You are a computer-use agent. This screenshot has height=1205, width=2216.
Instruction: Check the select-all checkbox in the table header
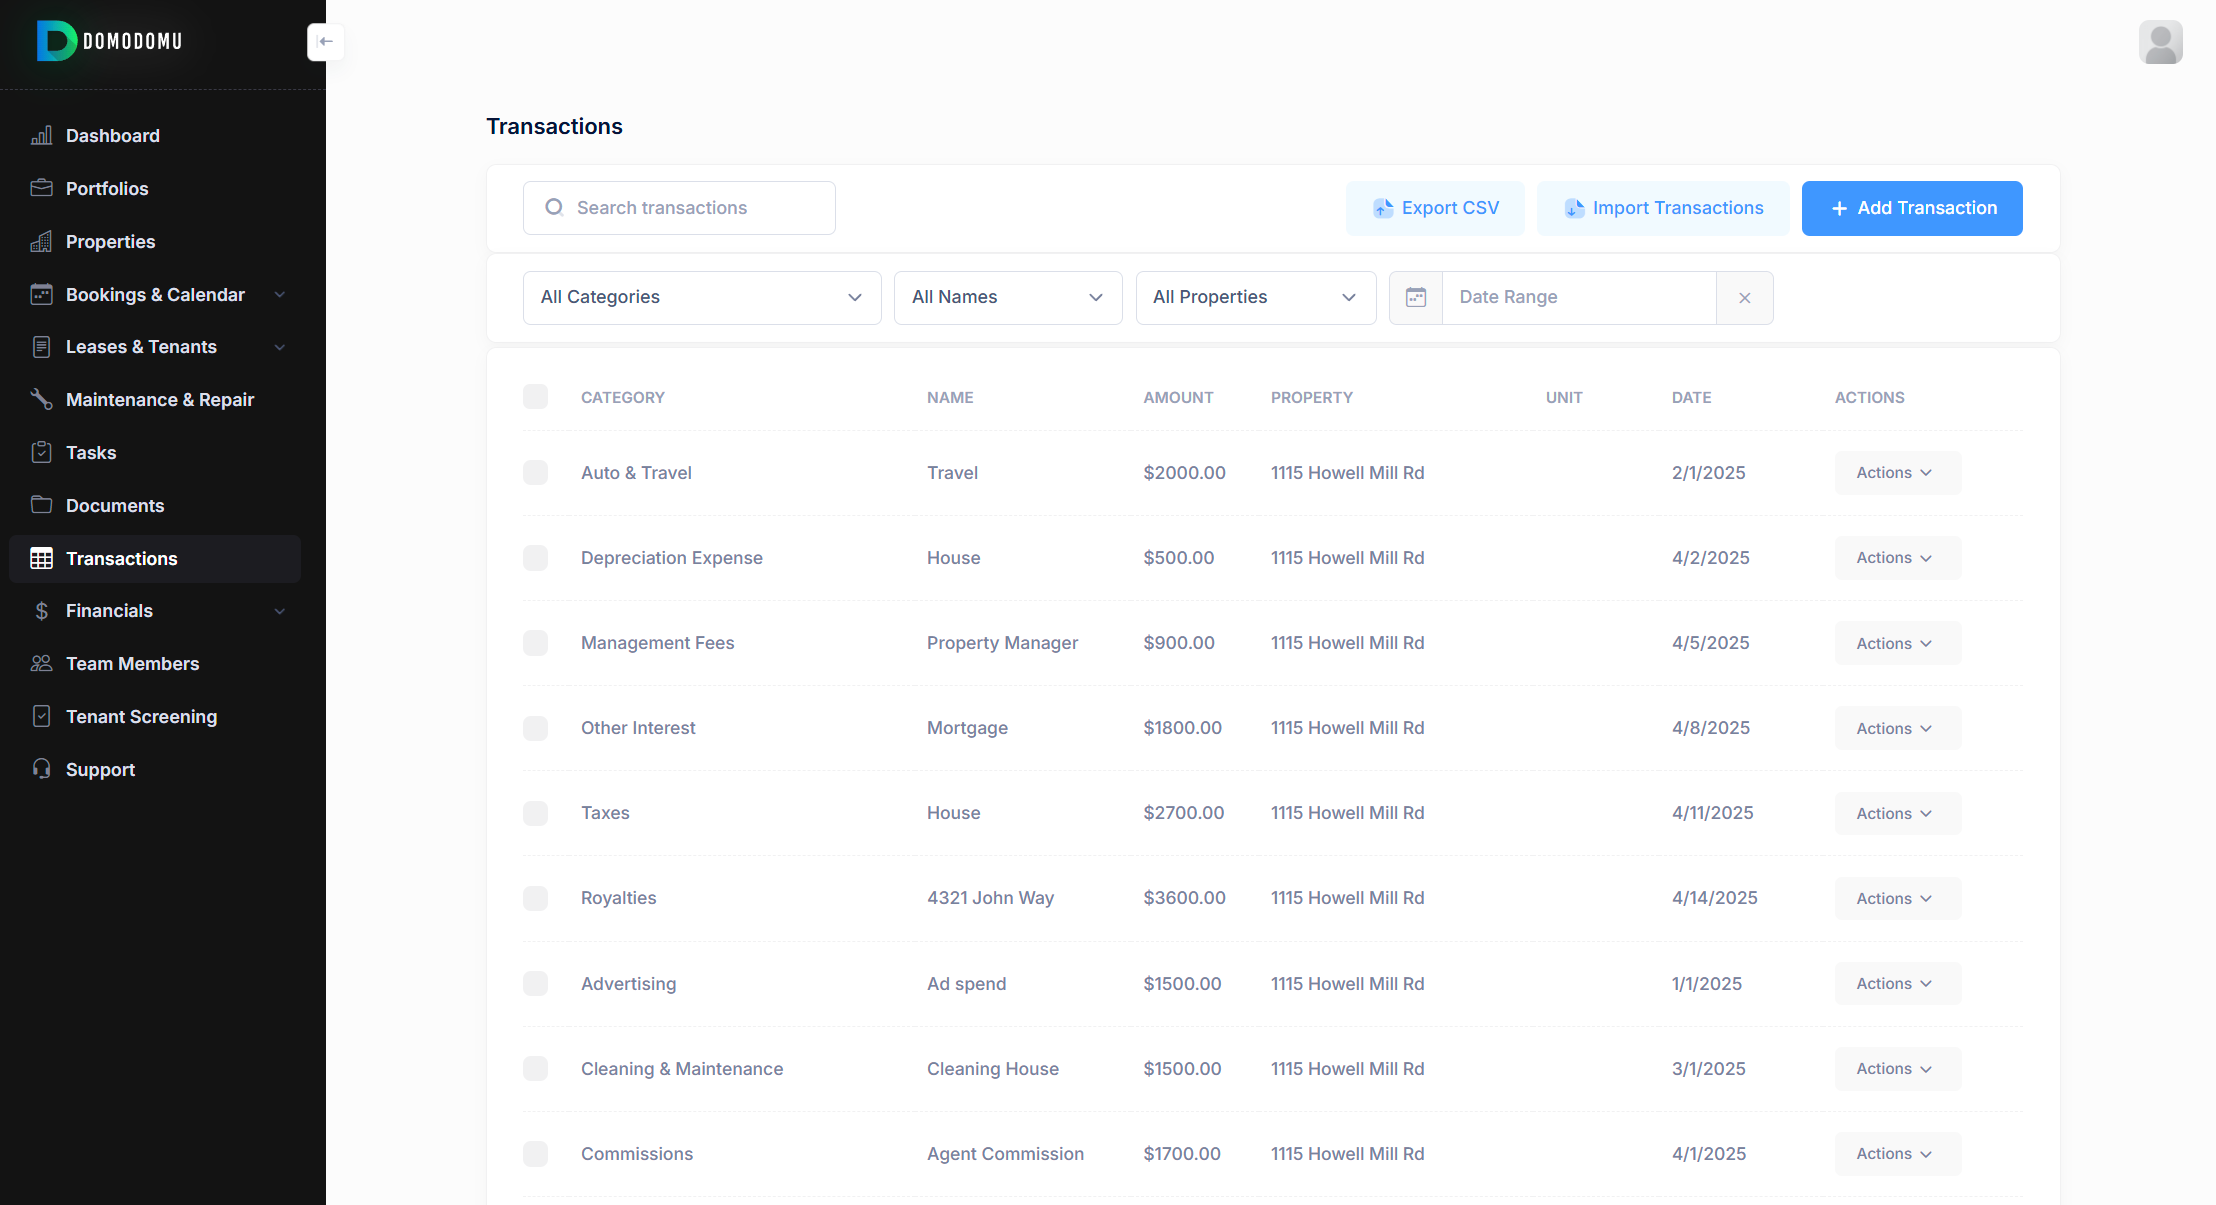pos(535,397)
